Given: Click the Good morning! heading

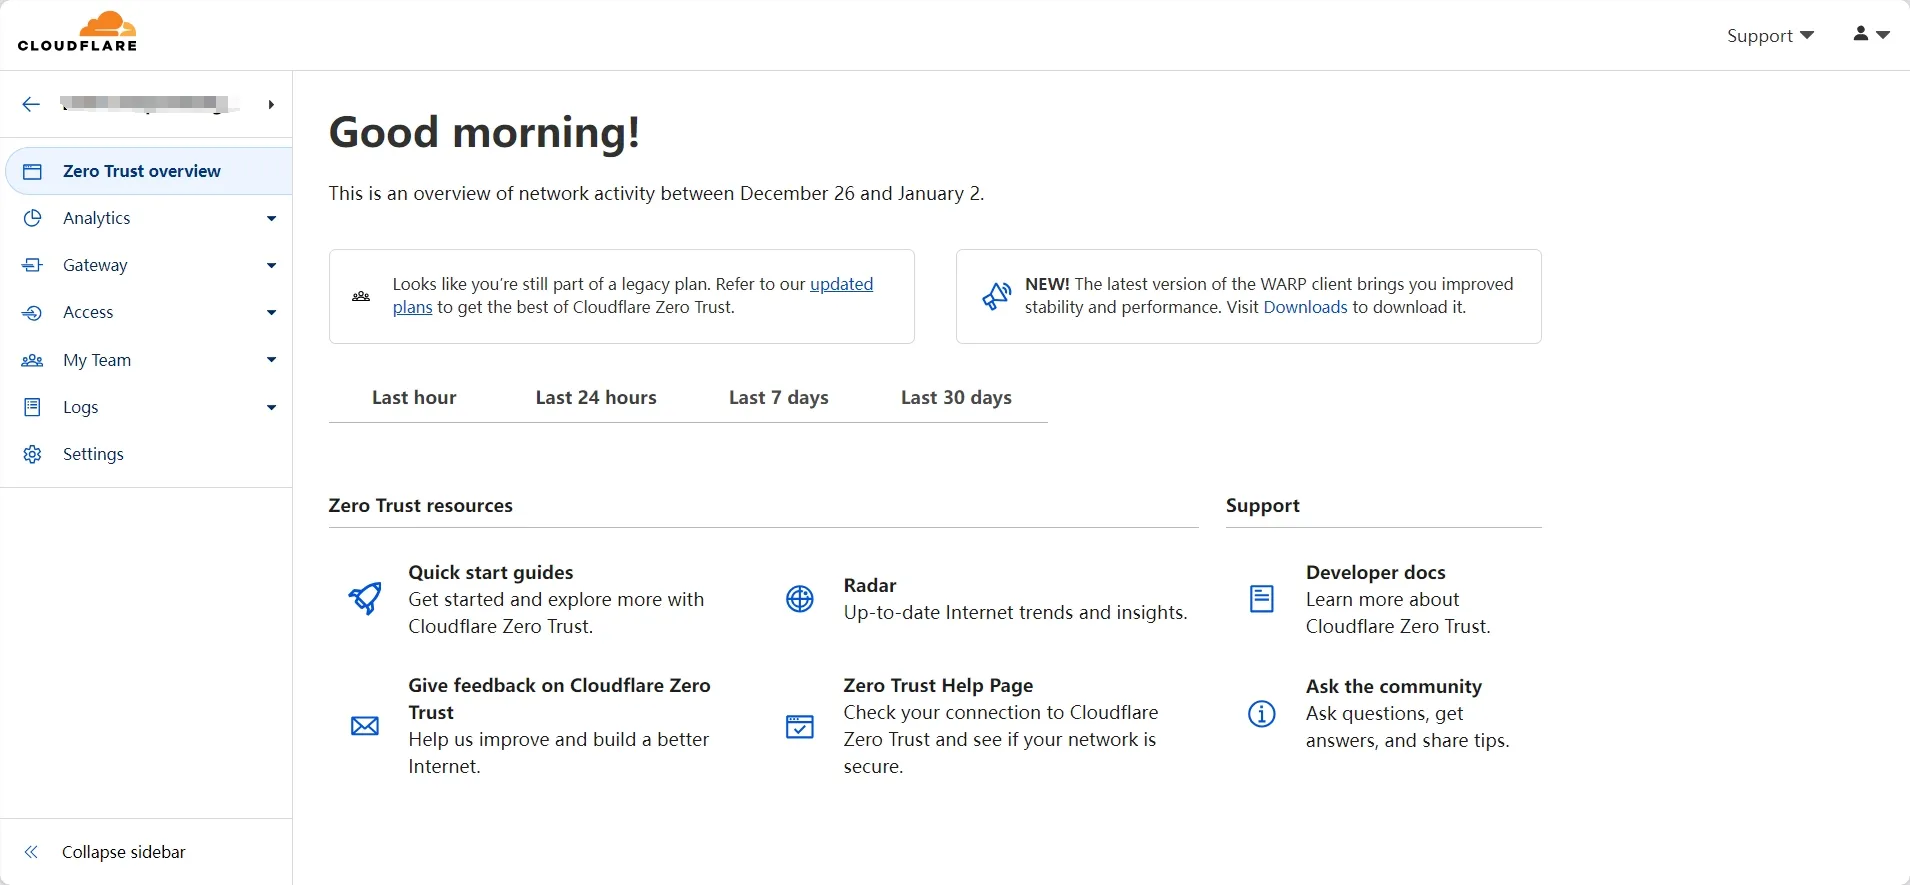Looking at the screenshot, I should coord(484,132).
